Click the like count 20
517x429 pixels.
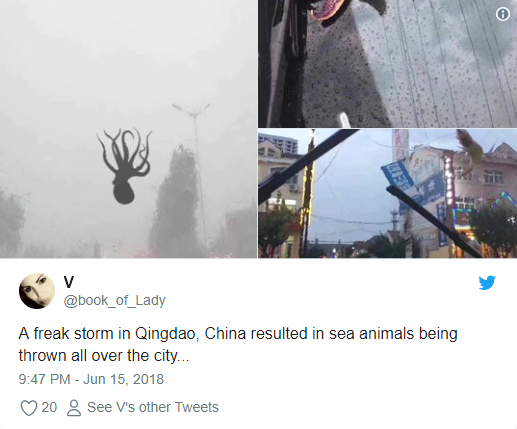point(49,407)
